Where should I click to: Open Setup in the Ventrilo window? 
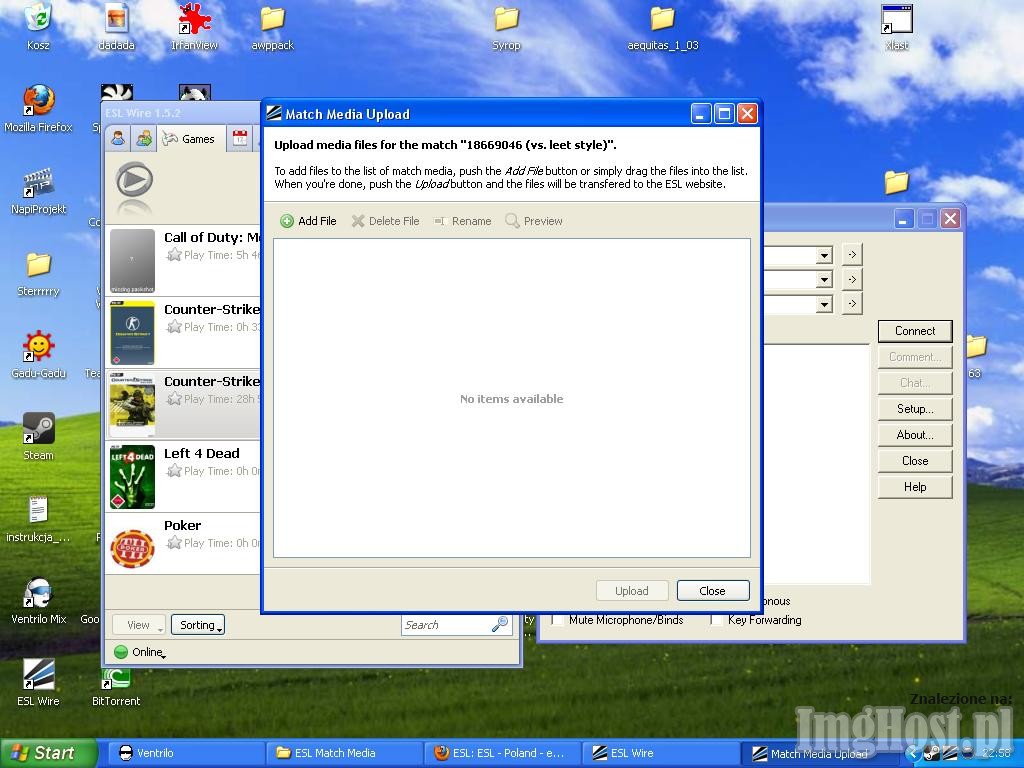point(915,409)
